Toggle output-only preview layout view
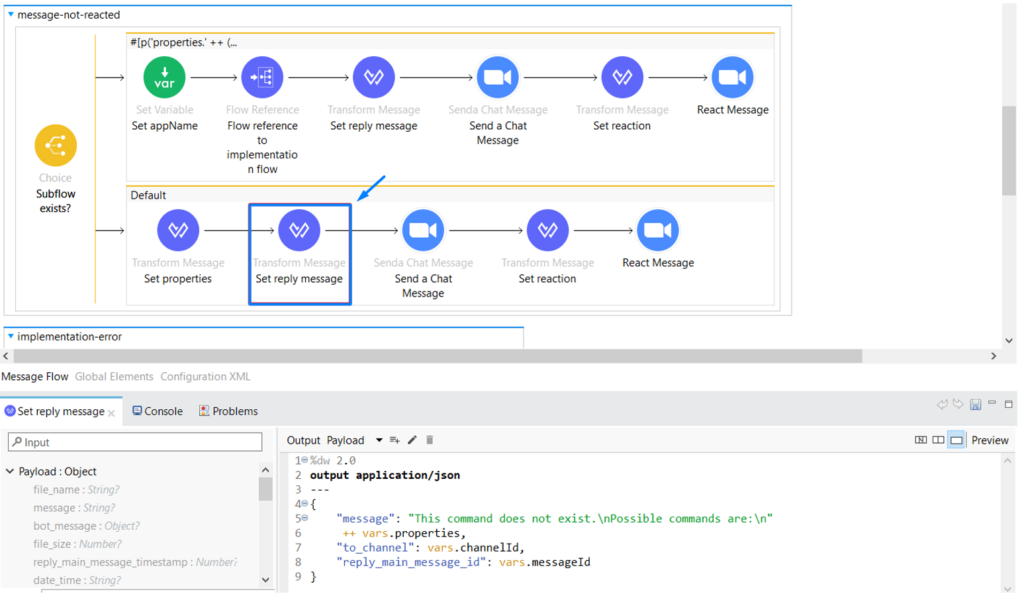 (x=956, y=440)
